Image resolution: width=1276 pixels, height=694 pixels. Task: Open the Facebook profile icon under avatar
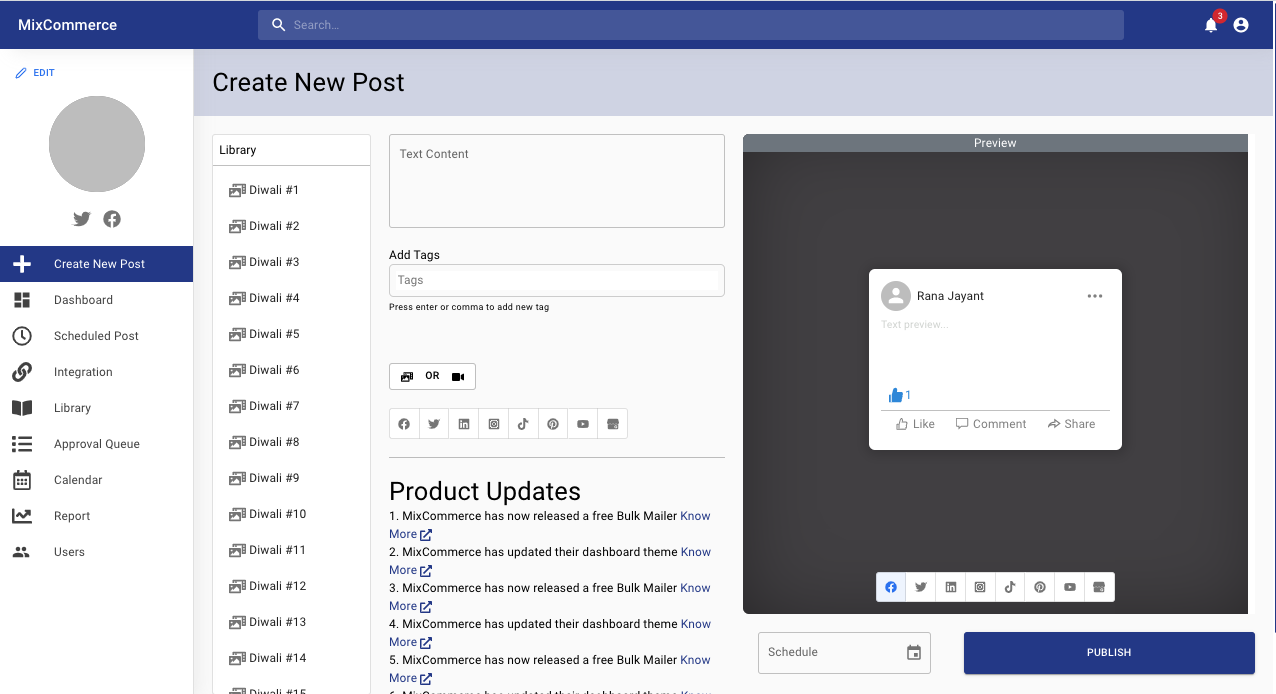(112, 219)
